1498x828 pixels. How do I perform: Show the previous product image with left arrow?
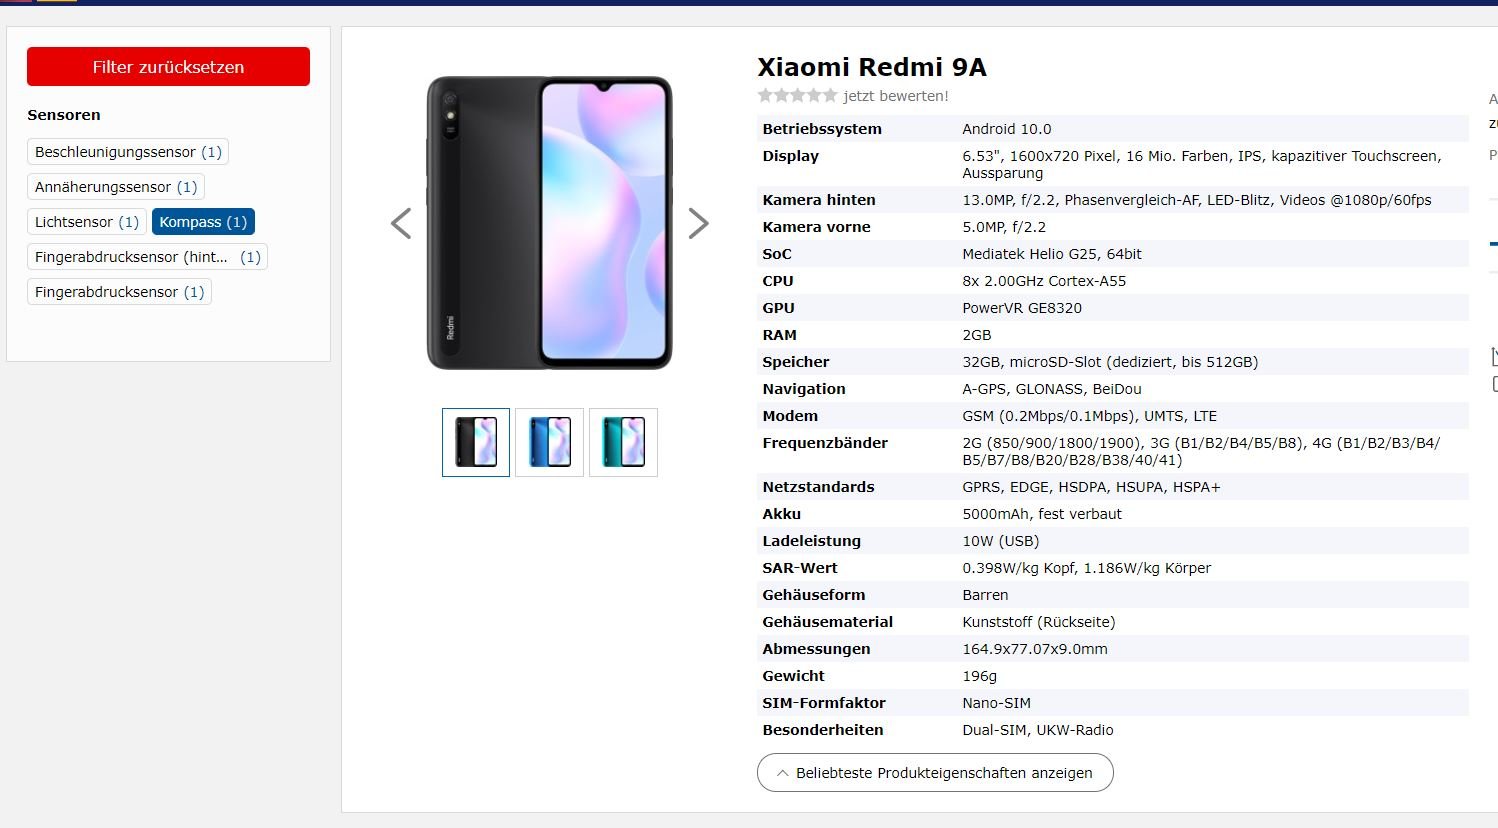[401, 223]
